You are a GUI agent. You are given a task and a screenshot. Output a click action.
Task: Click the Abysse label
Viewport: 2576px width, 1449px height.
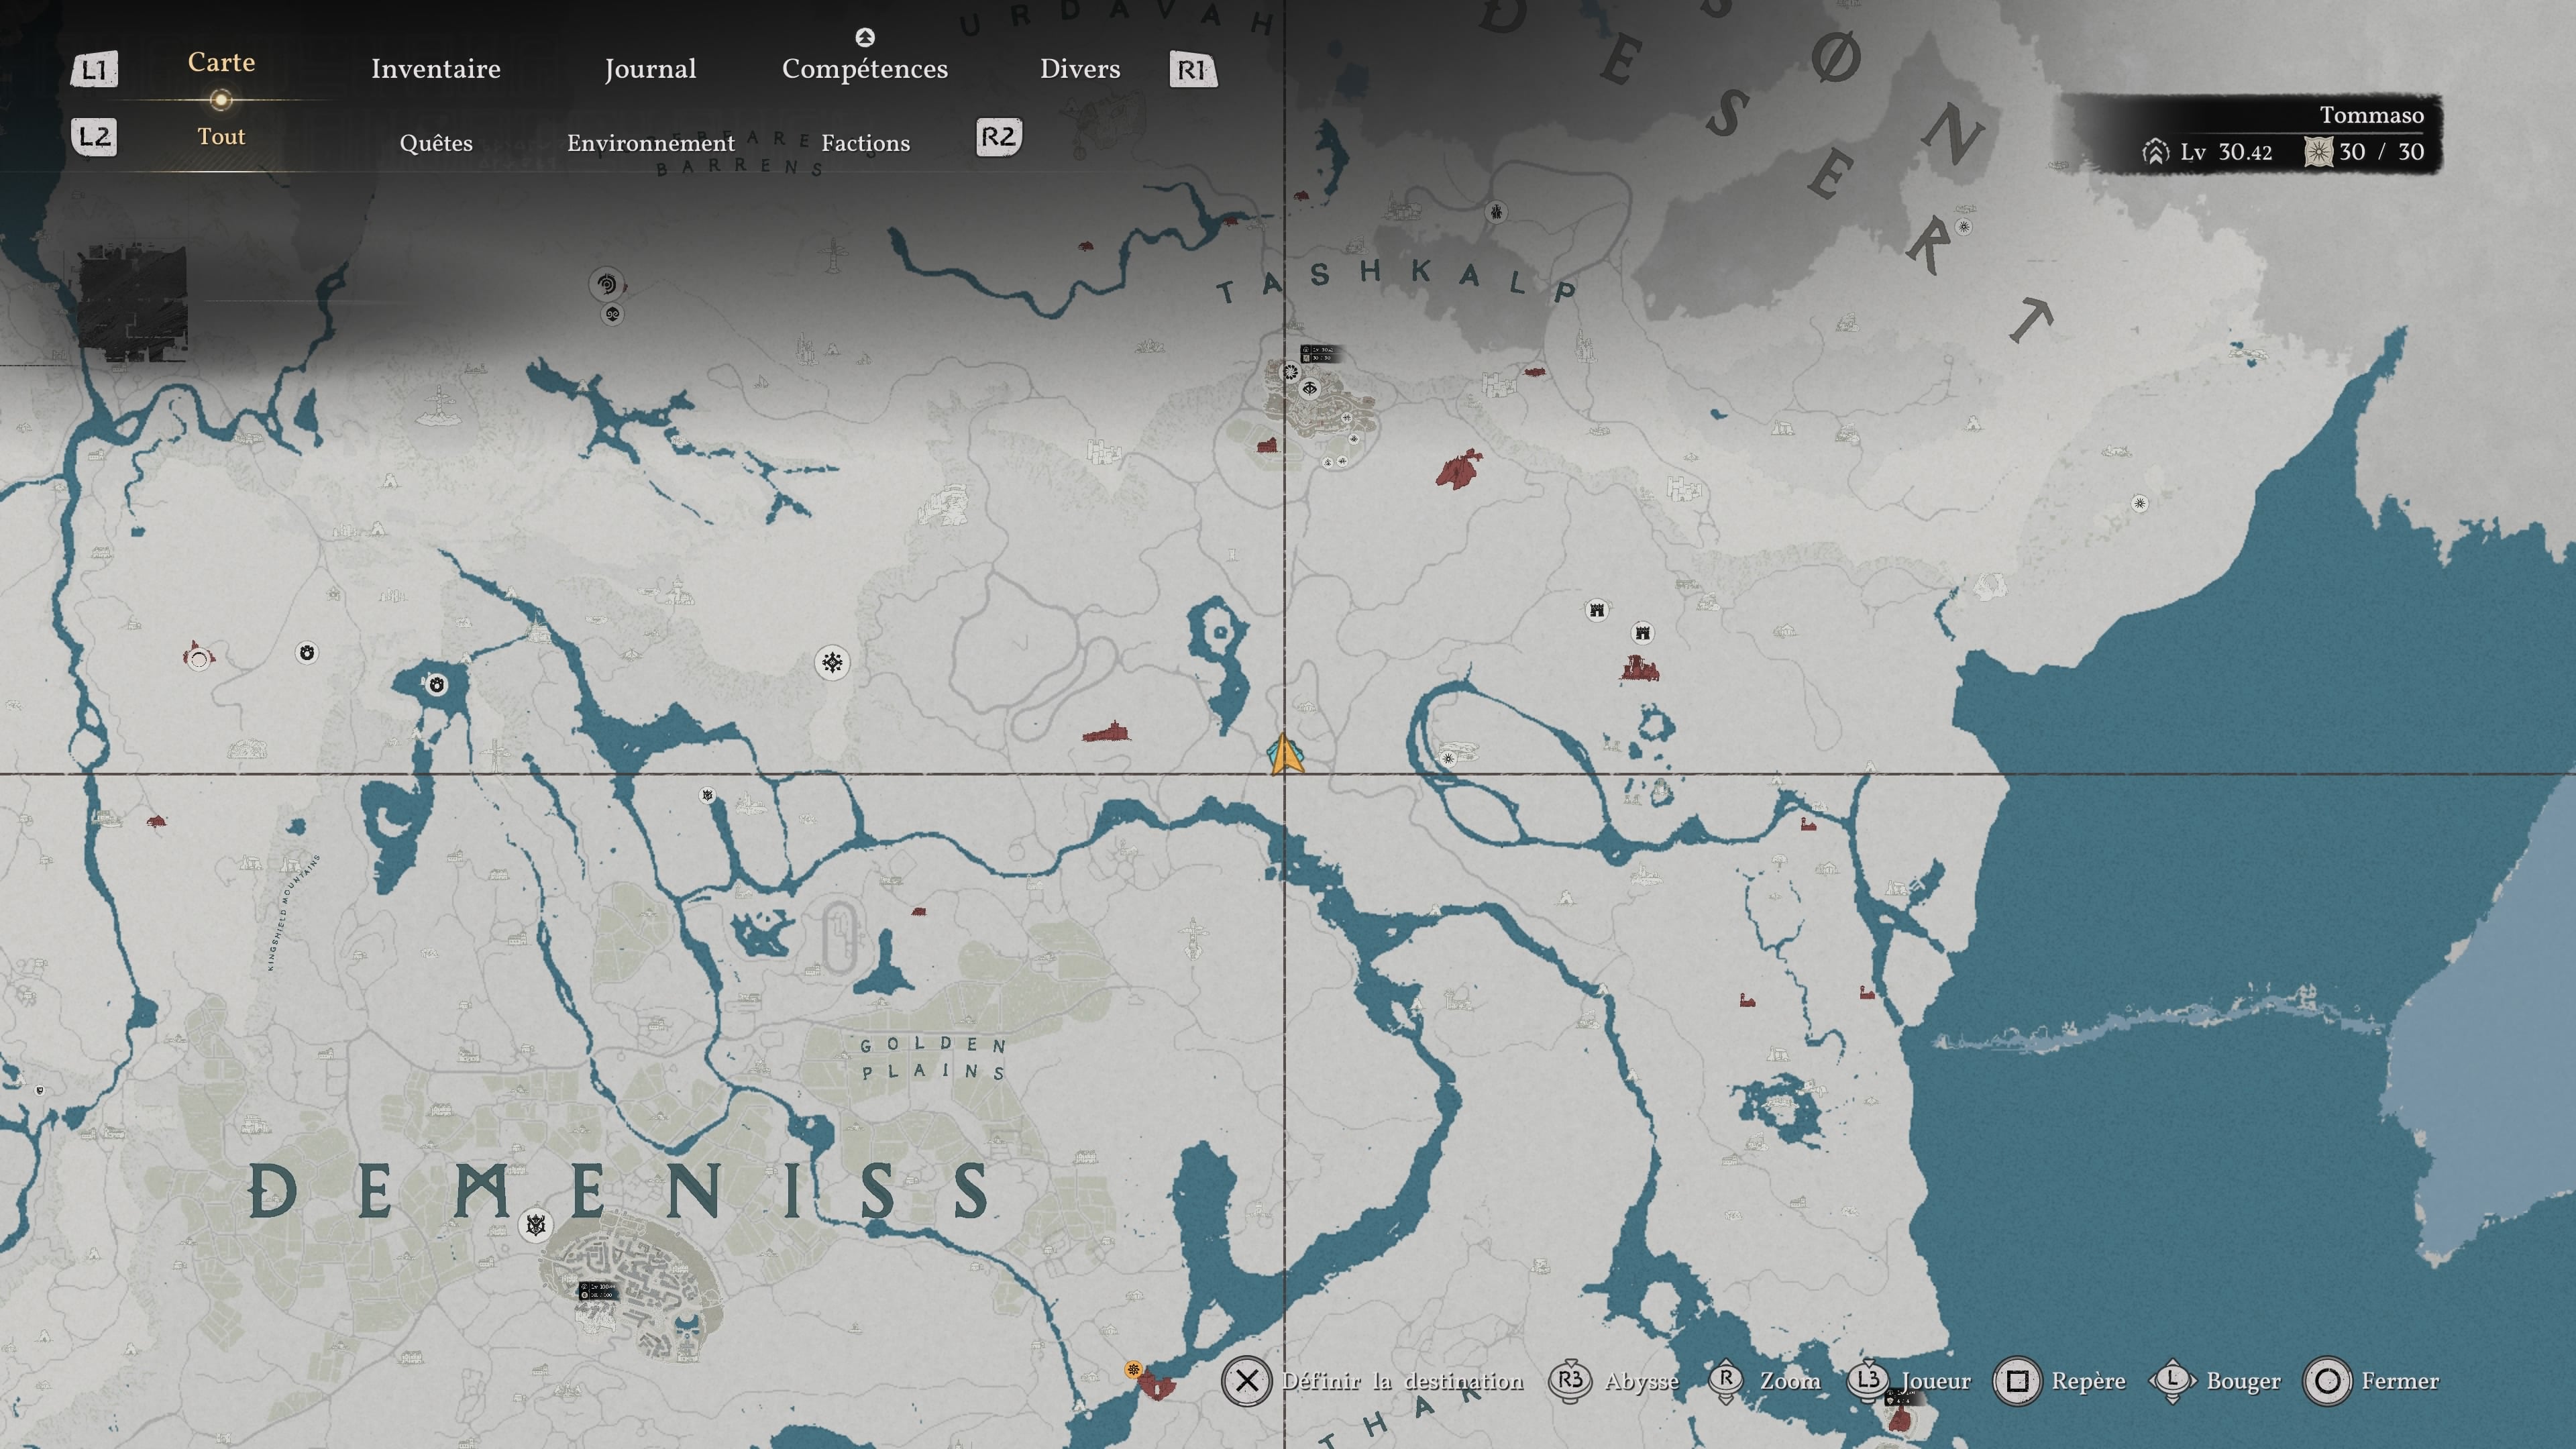coord(1642,1381)
